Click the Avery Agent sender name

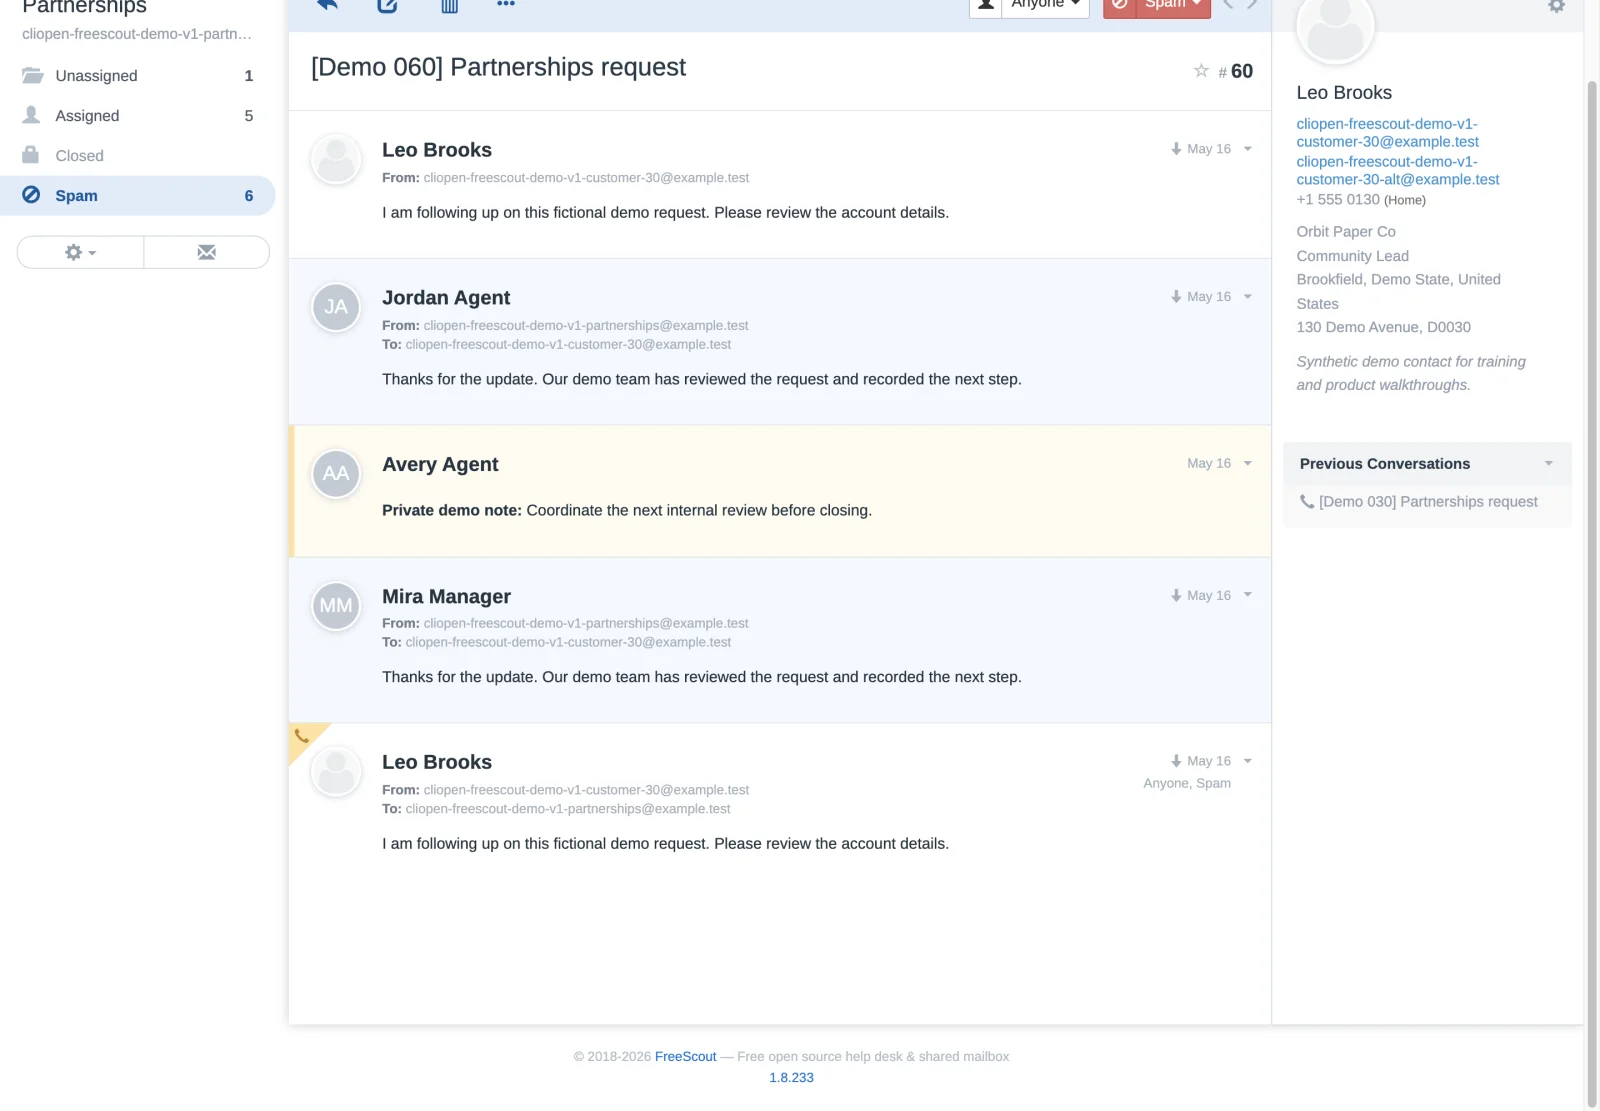tap(440, 464)
